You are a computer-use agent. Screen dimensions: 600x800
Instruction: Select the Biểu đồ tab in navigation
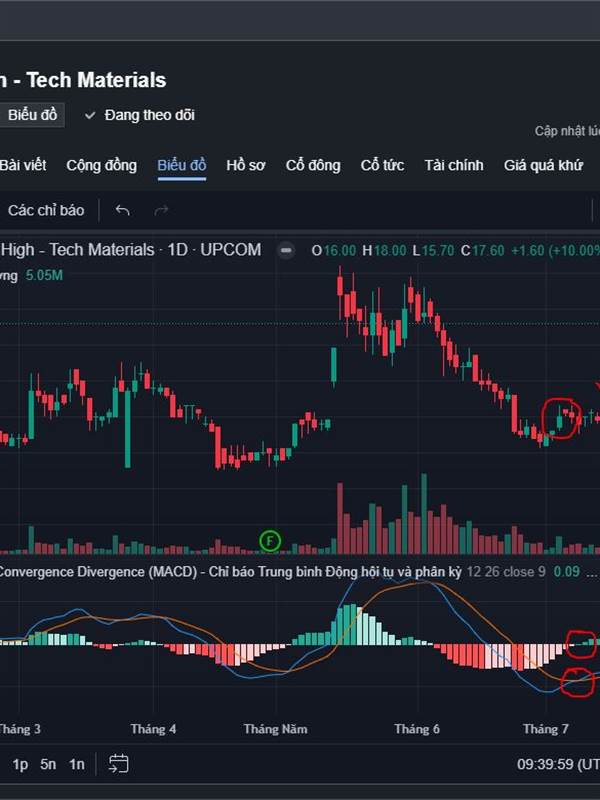[x=182, y=165]
